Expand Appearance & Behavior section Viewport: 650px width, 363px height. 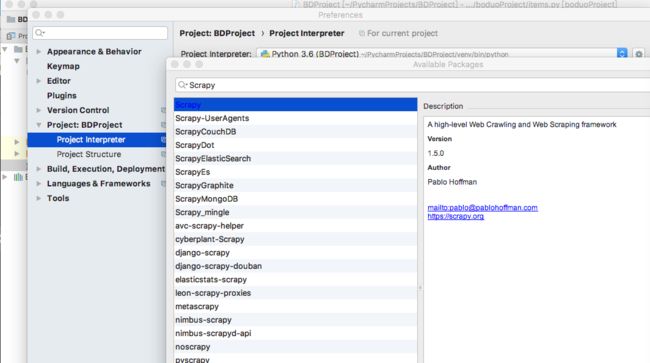[39, 51]
